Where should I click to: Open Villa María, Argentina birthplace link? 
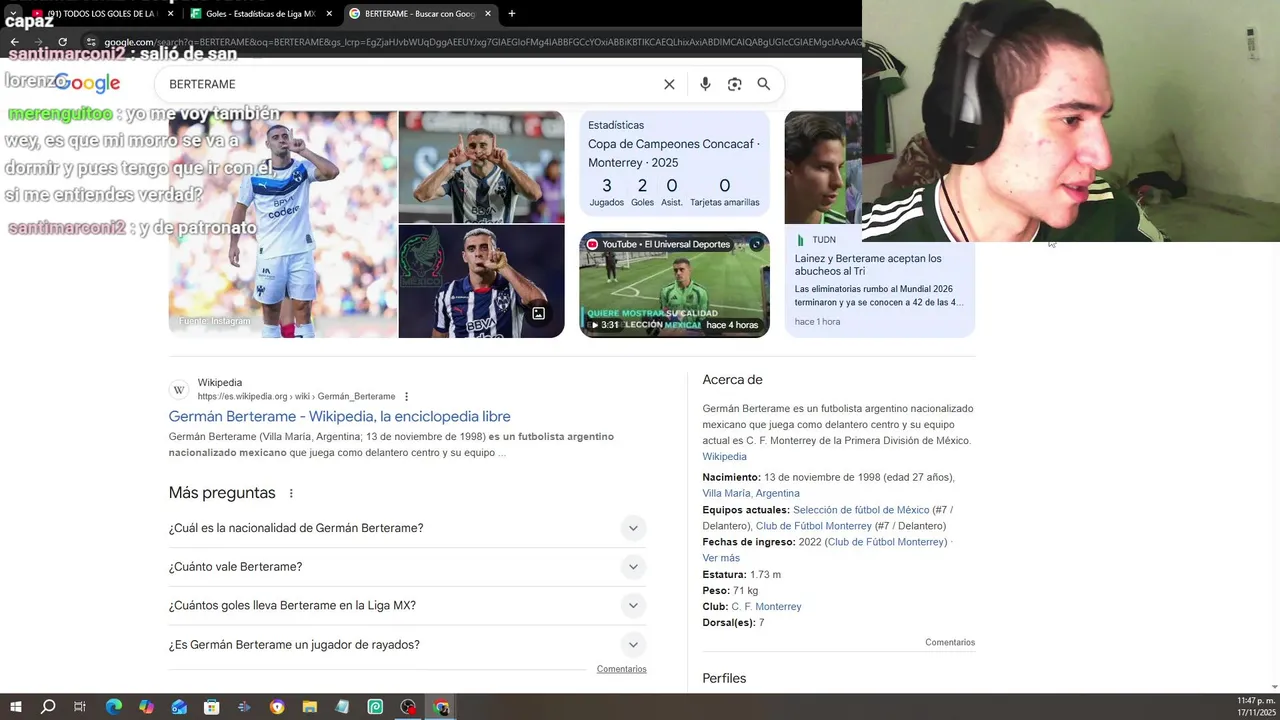coord(751,493)
